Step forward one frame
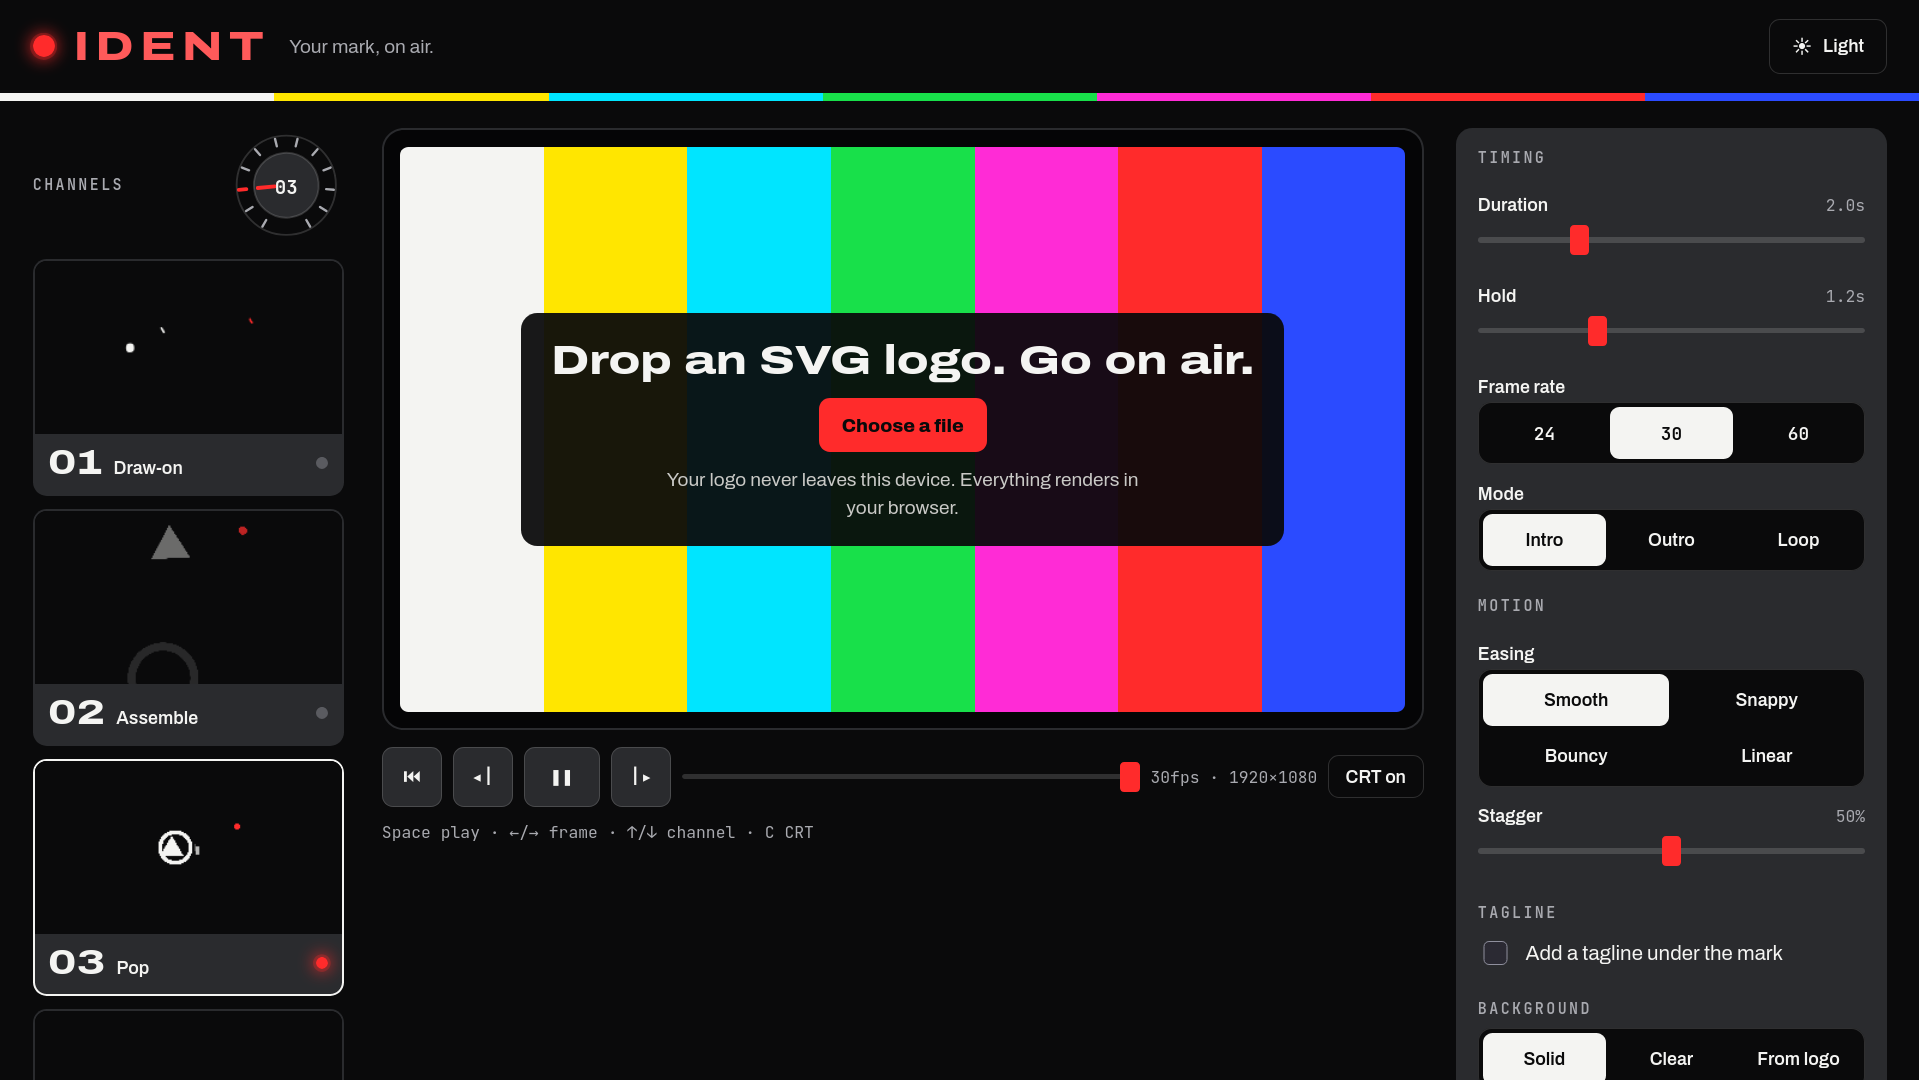The image size is (1919, 1080). pyautogui.click(x=640, y=777)
